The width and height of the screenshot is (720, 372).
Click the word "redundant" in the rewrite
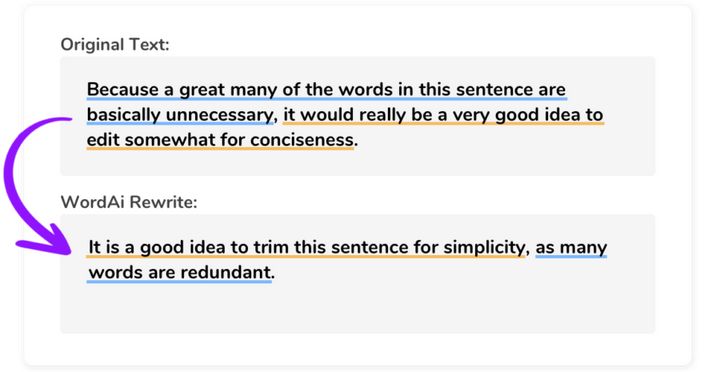[x=225, y=272]
